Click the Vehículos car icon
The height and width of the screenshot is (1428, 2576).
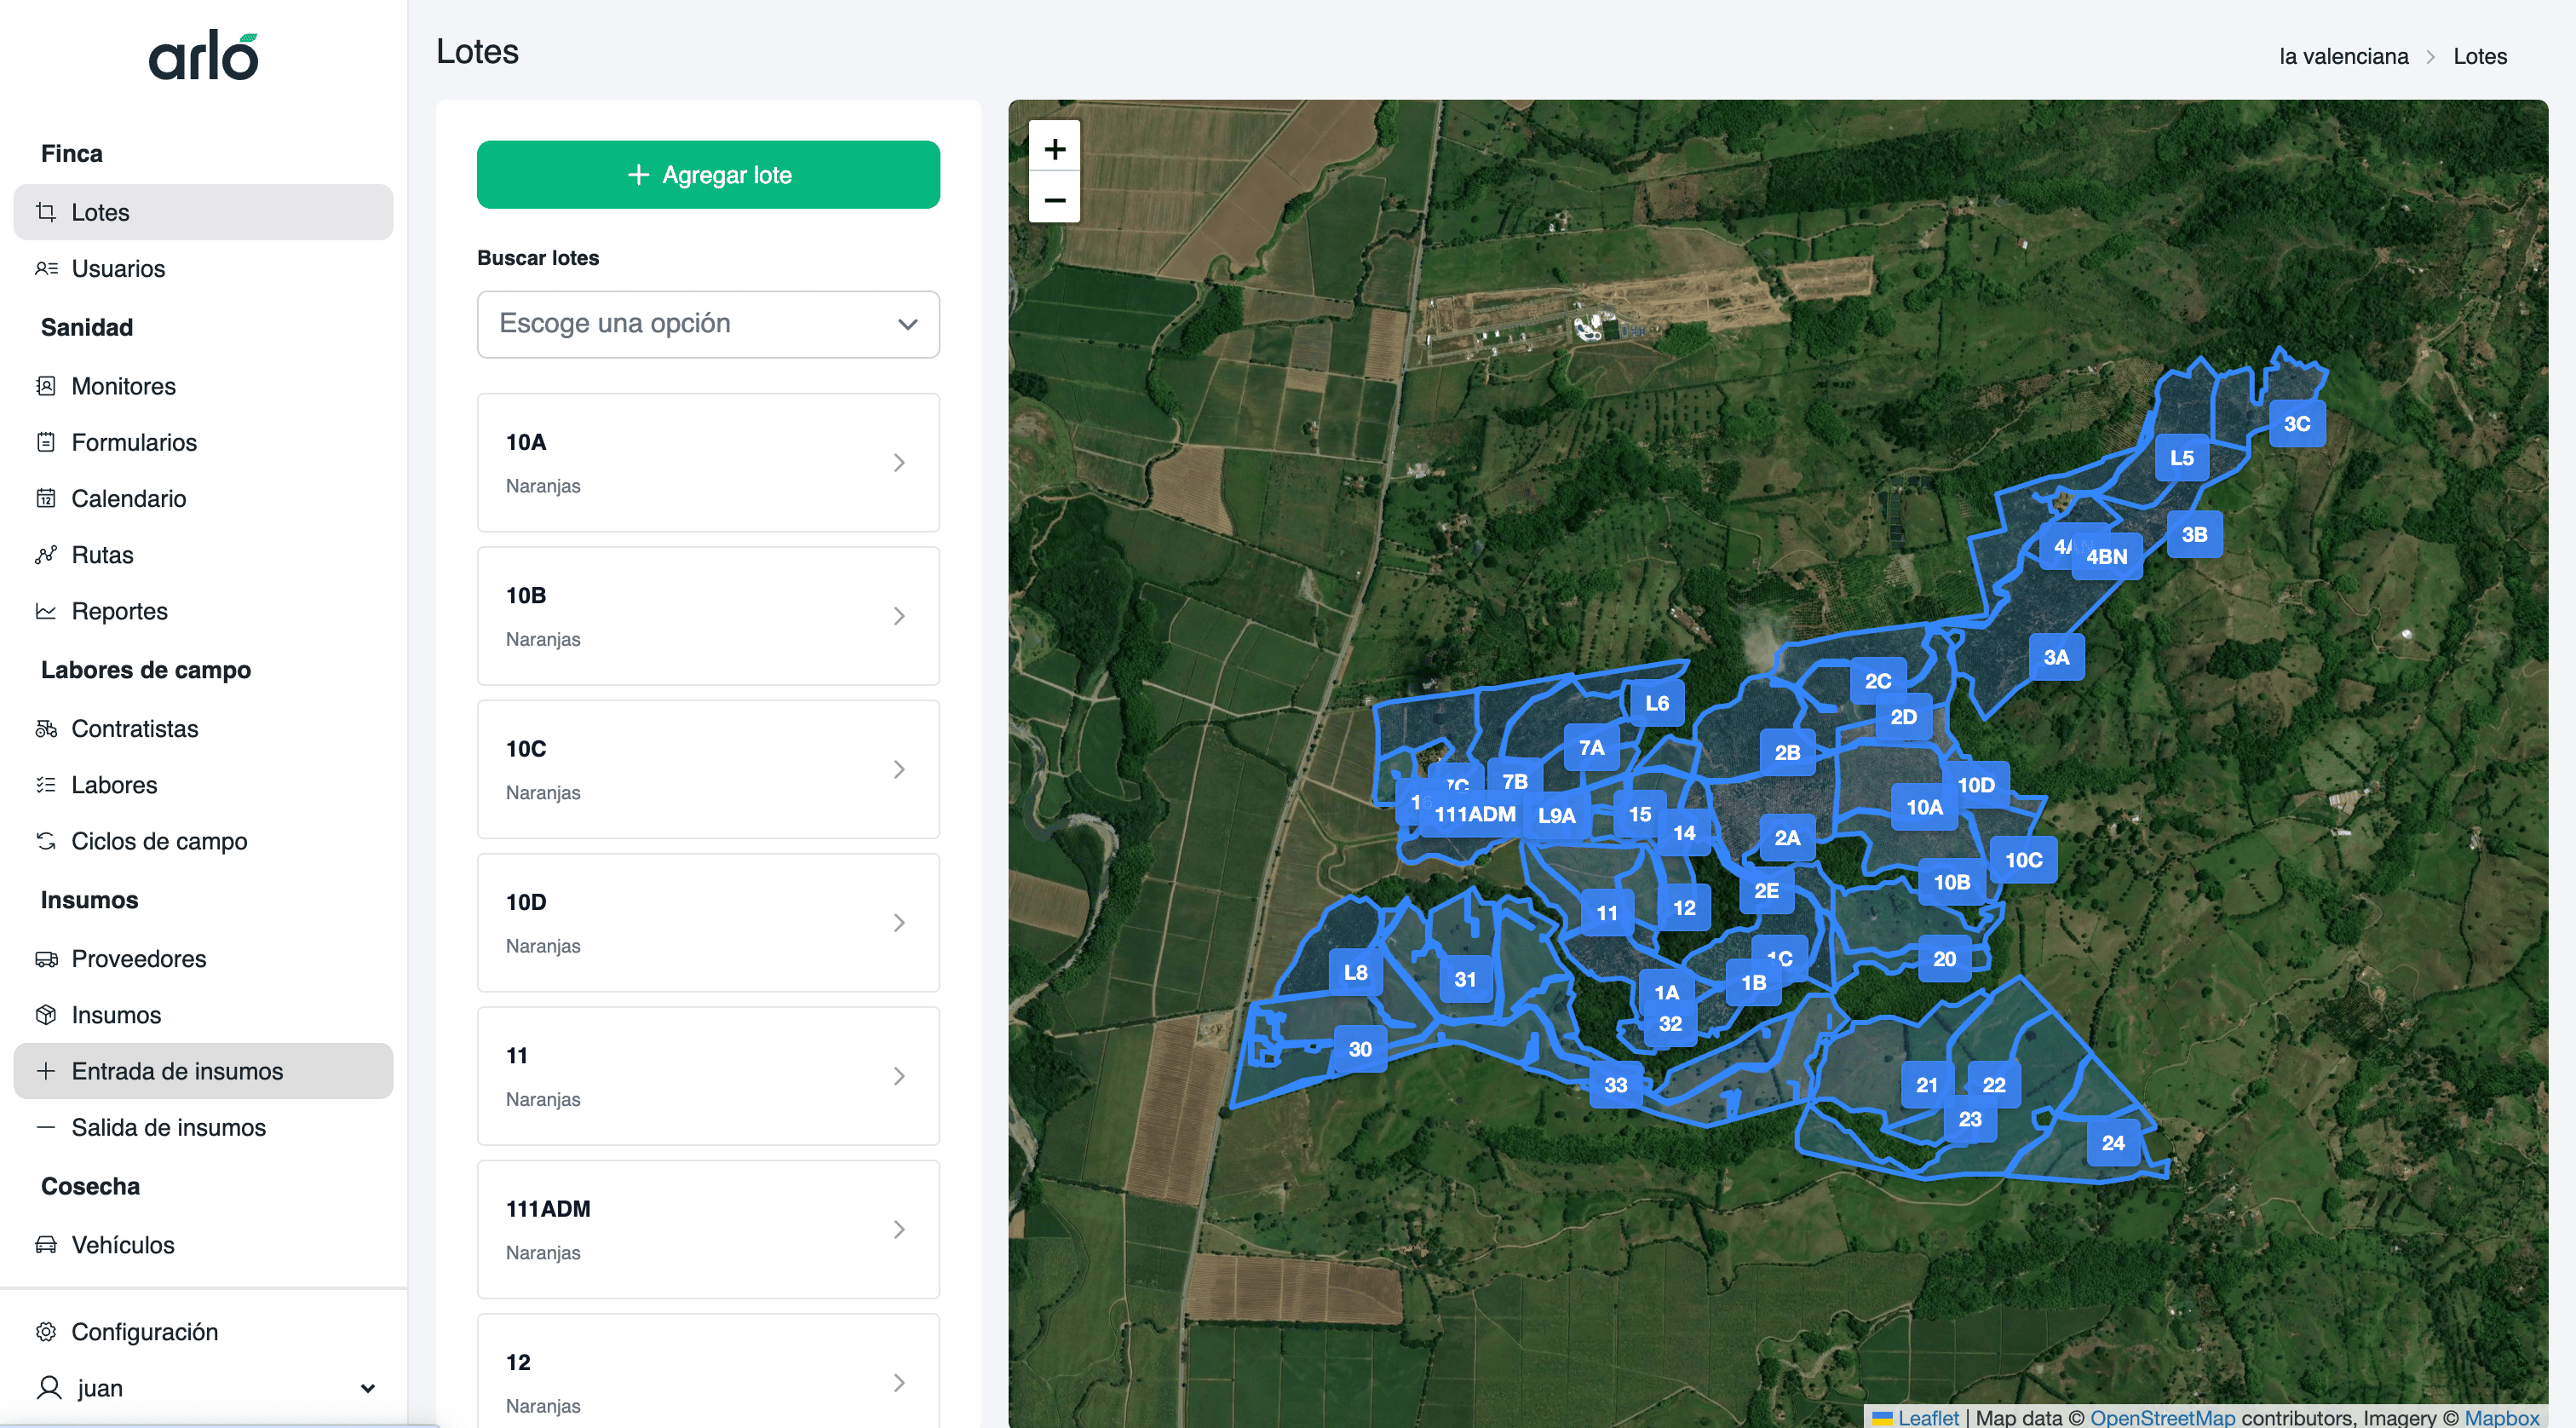pyautogui.click(x=46, y=1245)
